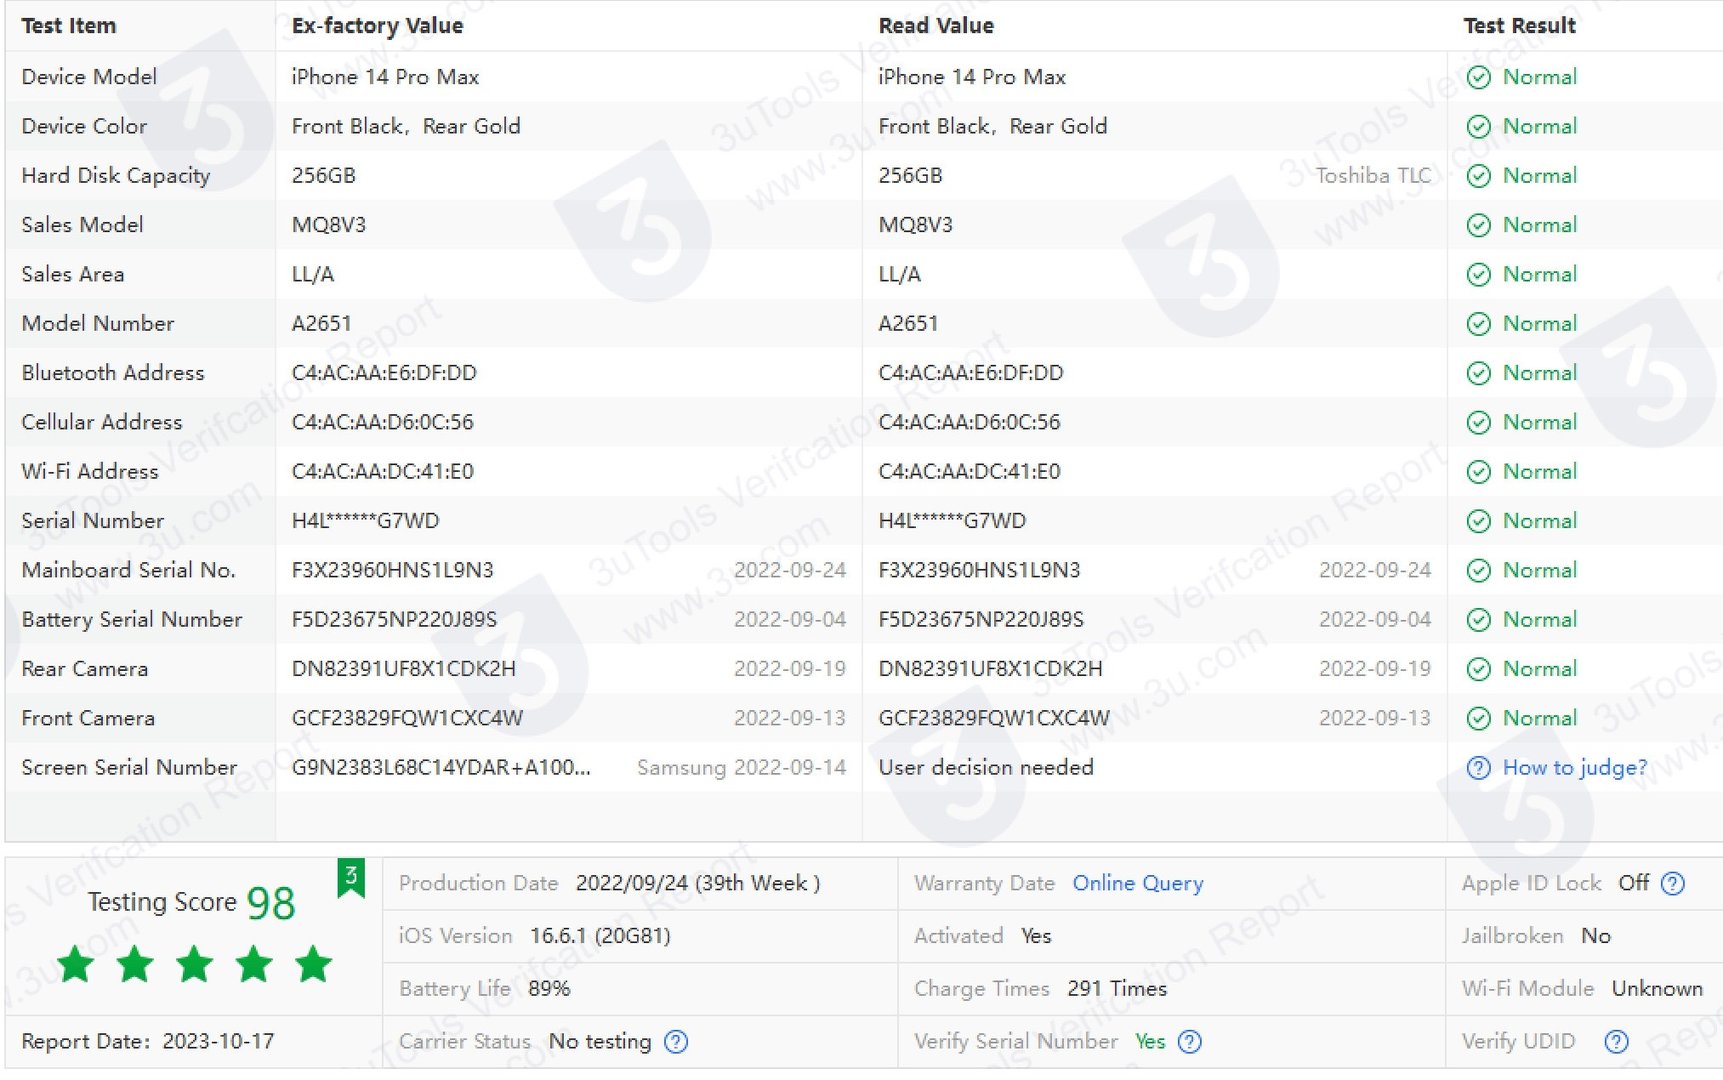Click the question icon beside How to judge
The height and width of the screenshot is (1080, 1723).
[x=1478, y=768]
